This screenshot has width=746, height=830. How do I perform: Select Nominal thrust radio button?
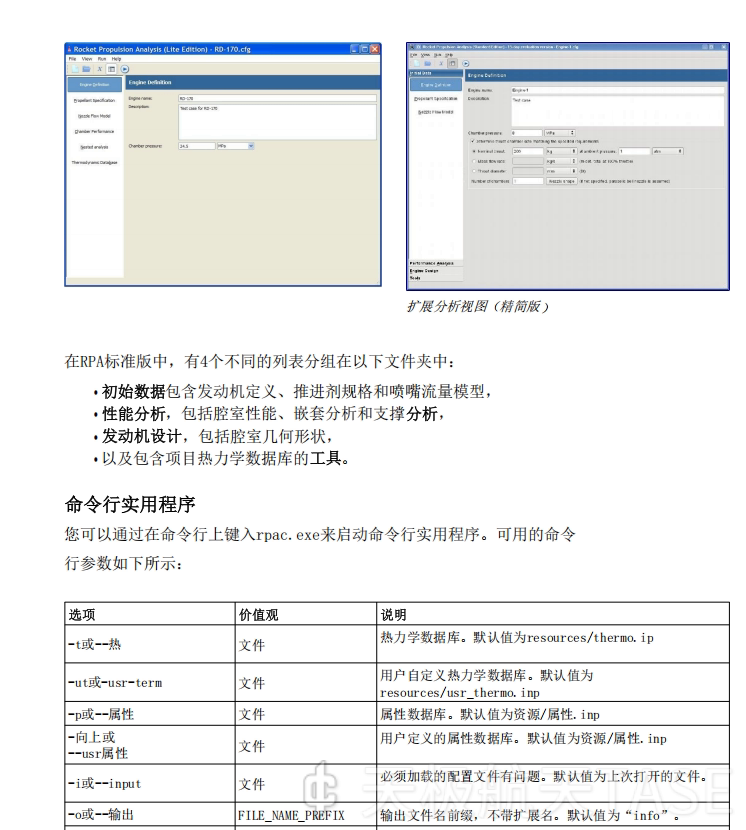(474, 151)
